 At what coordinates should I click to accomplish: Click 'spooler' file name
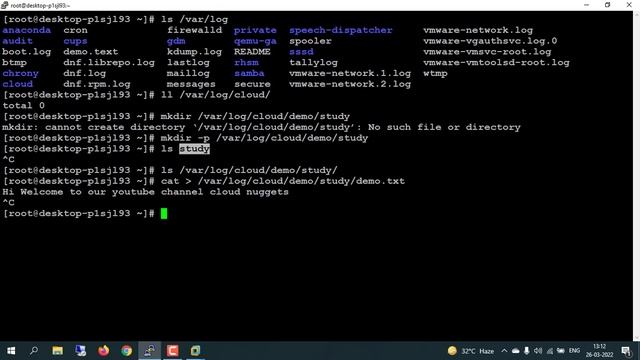pos(310,41)
